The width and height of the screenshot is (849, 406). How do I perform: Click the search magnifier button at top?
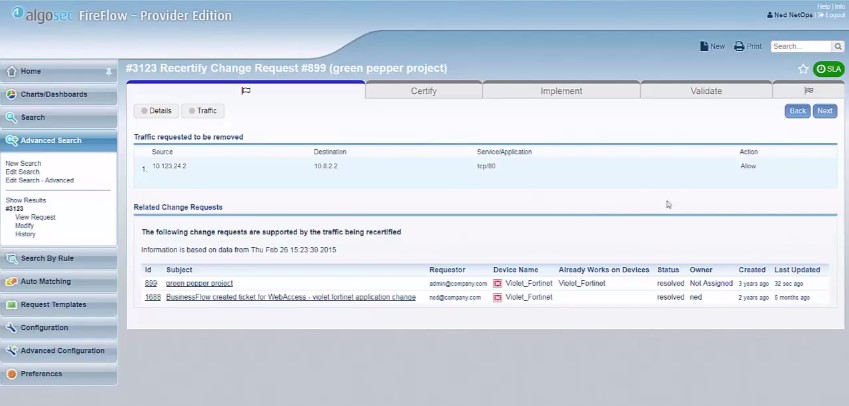(x=838, y=47)
